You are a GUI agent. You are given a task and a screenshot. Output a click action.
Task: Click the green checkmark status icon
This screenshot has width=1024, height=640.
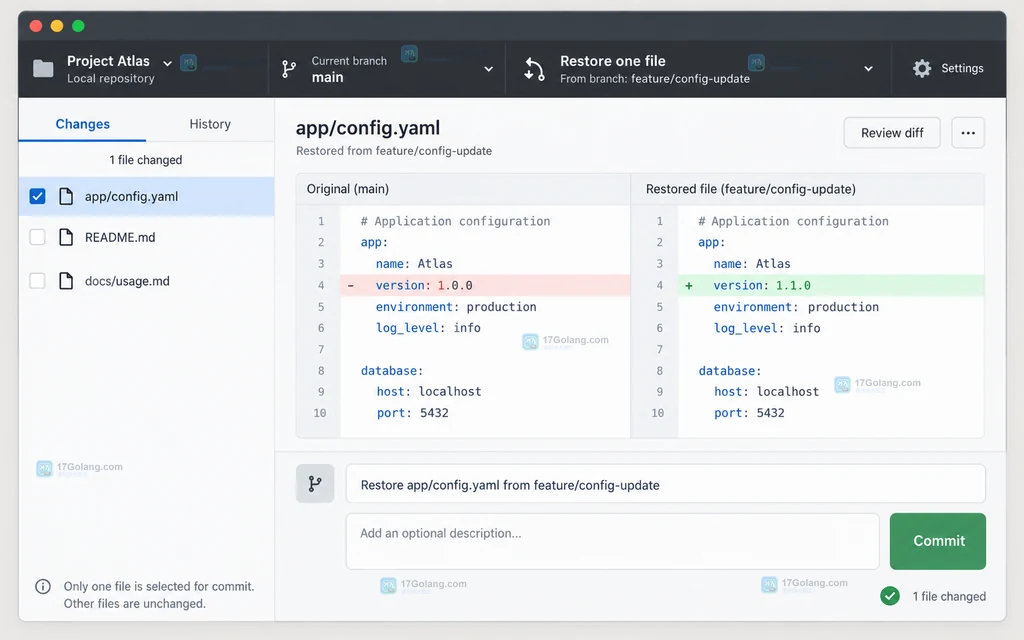(889, 596)
